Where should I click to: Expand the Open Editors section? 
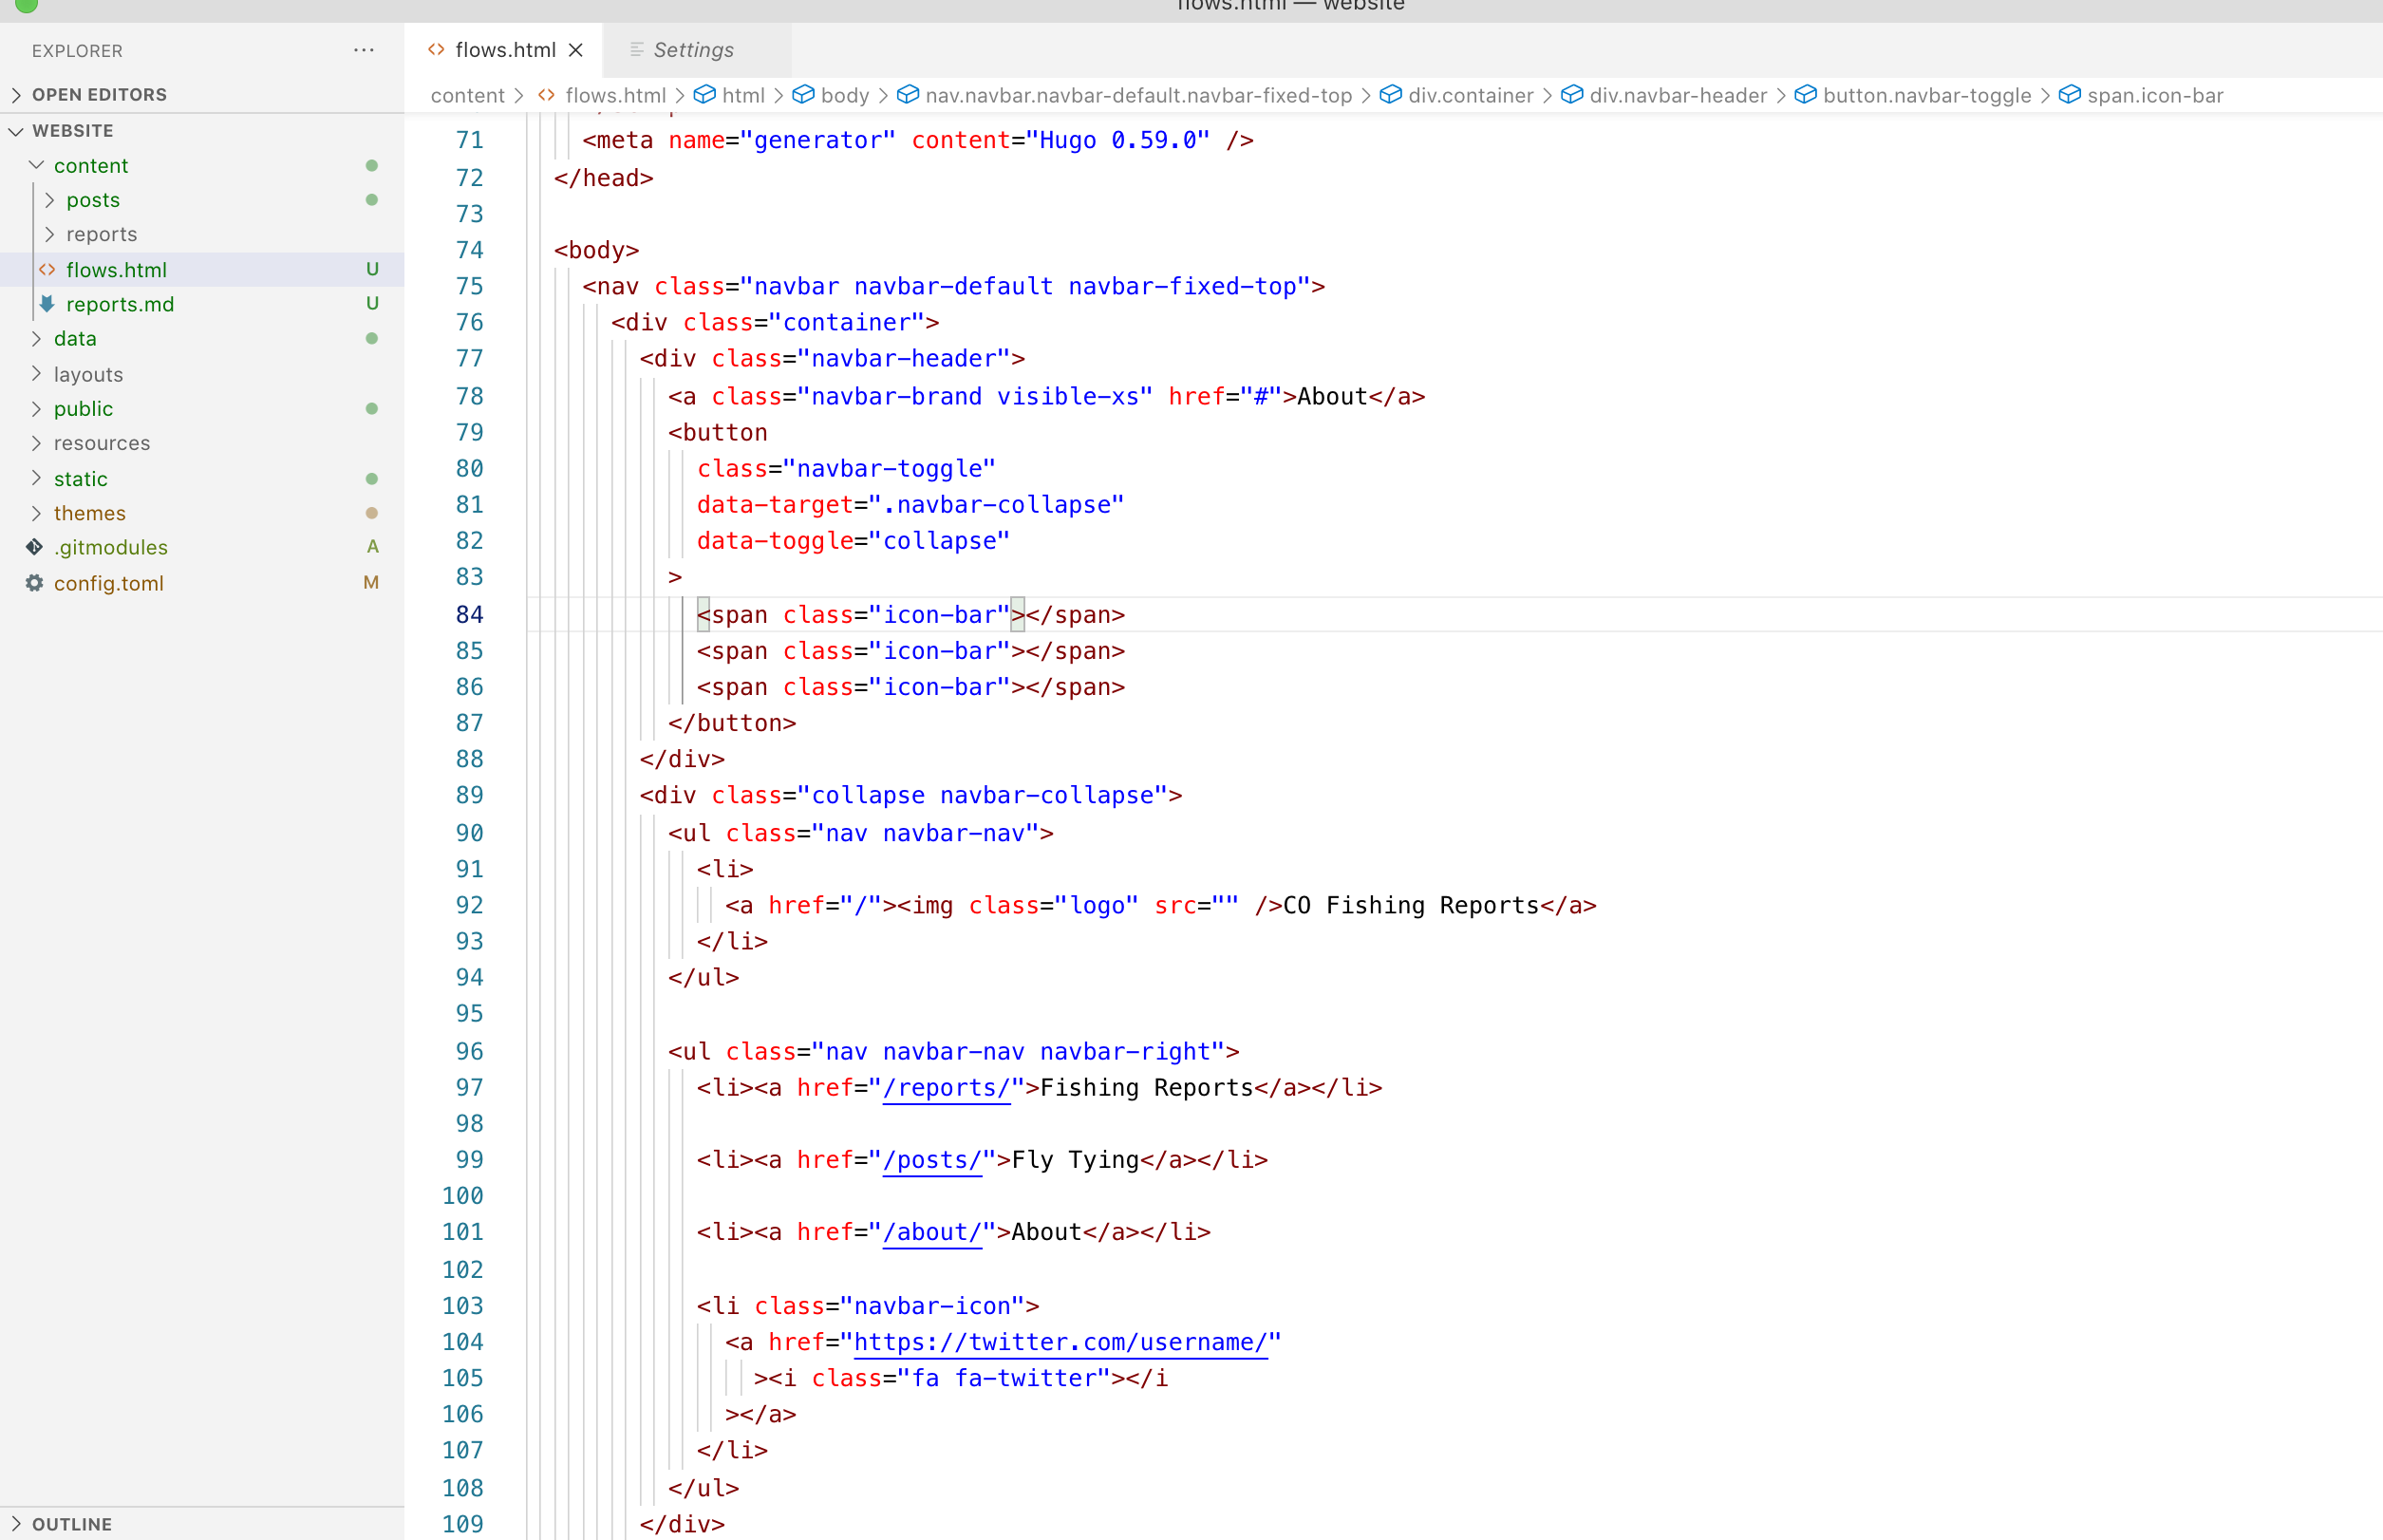pos(99,94)
